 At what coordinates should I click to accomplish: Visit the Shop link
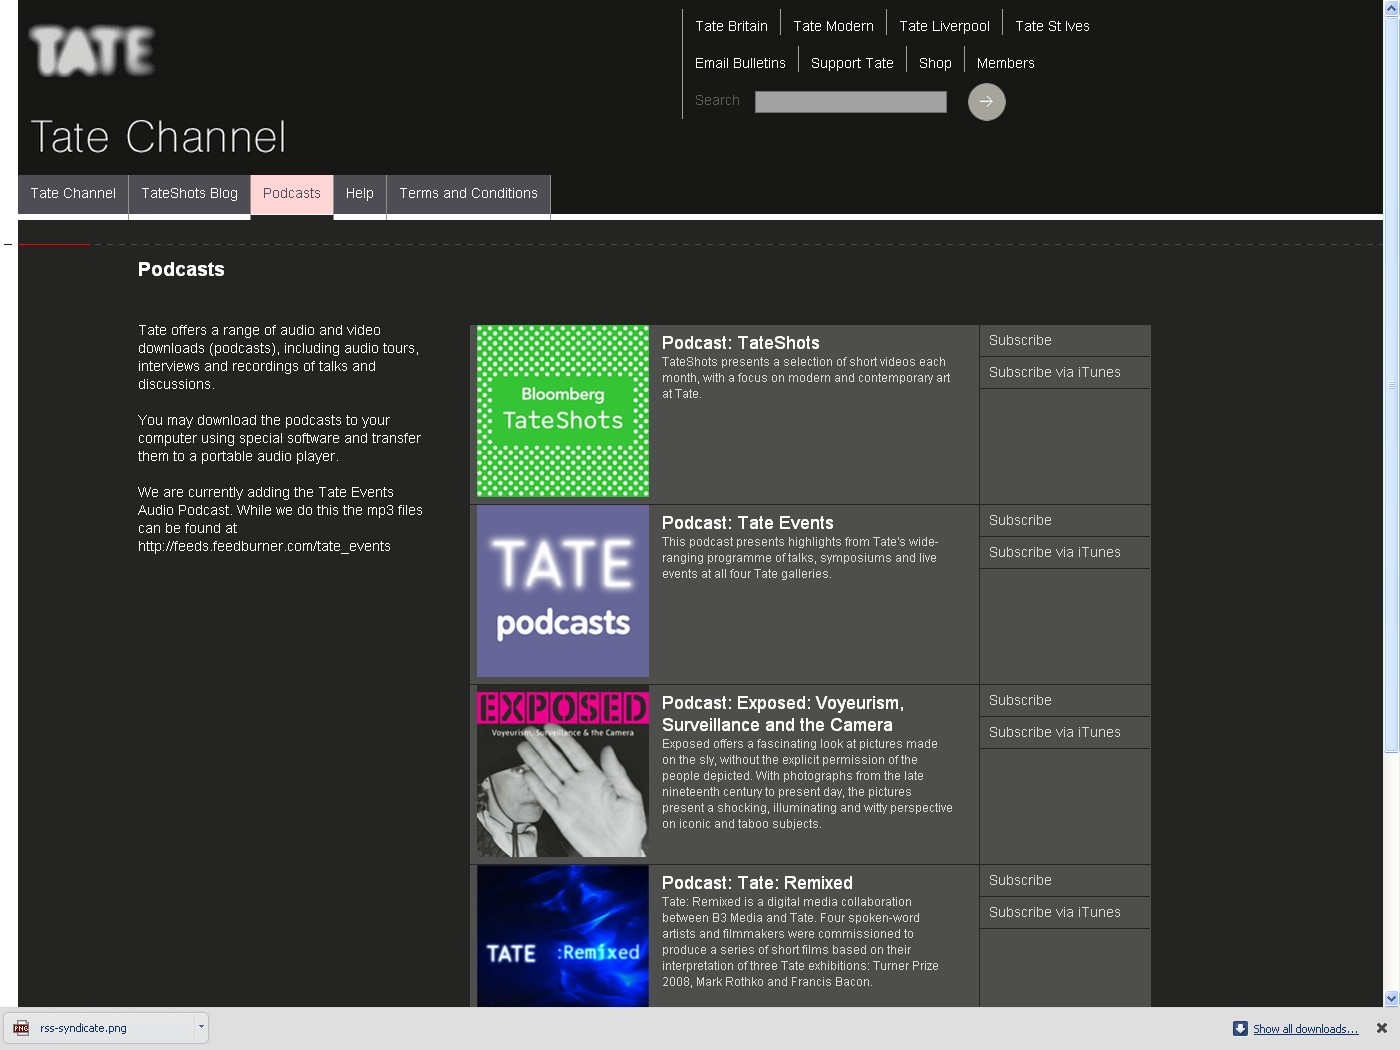tap(936, 63)
